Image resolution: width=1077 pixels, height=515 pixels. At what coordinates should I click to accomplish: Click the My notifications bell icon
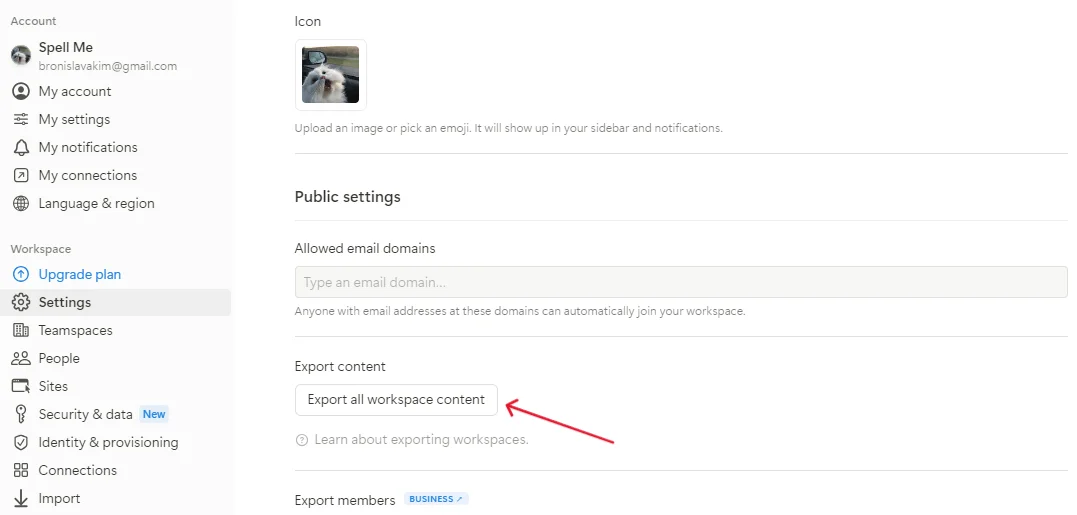coord(20,147)
